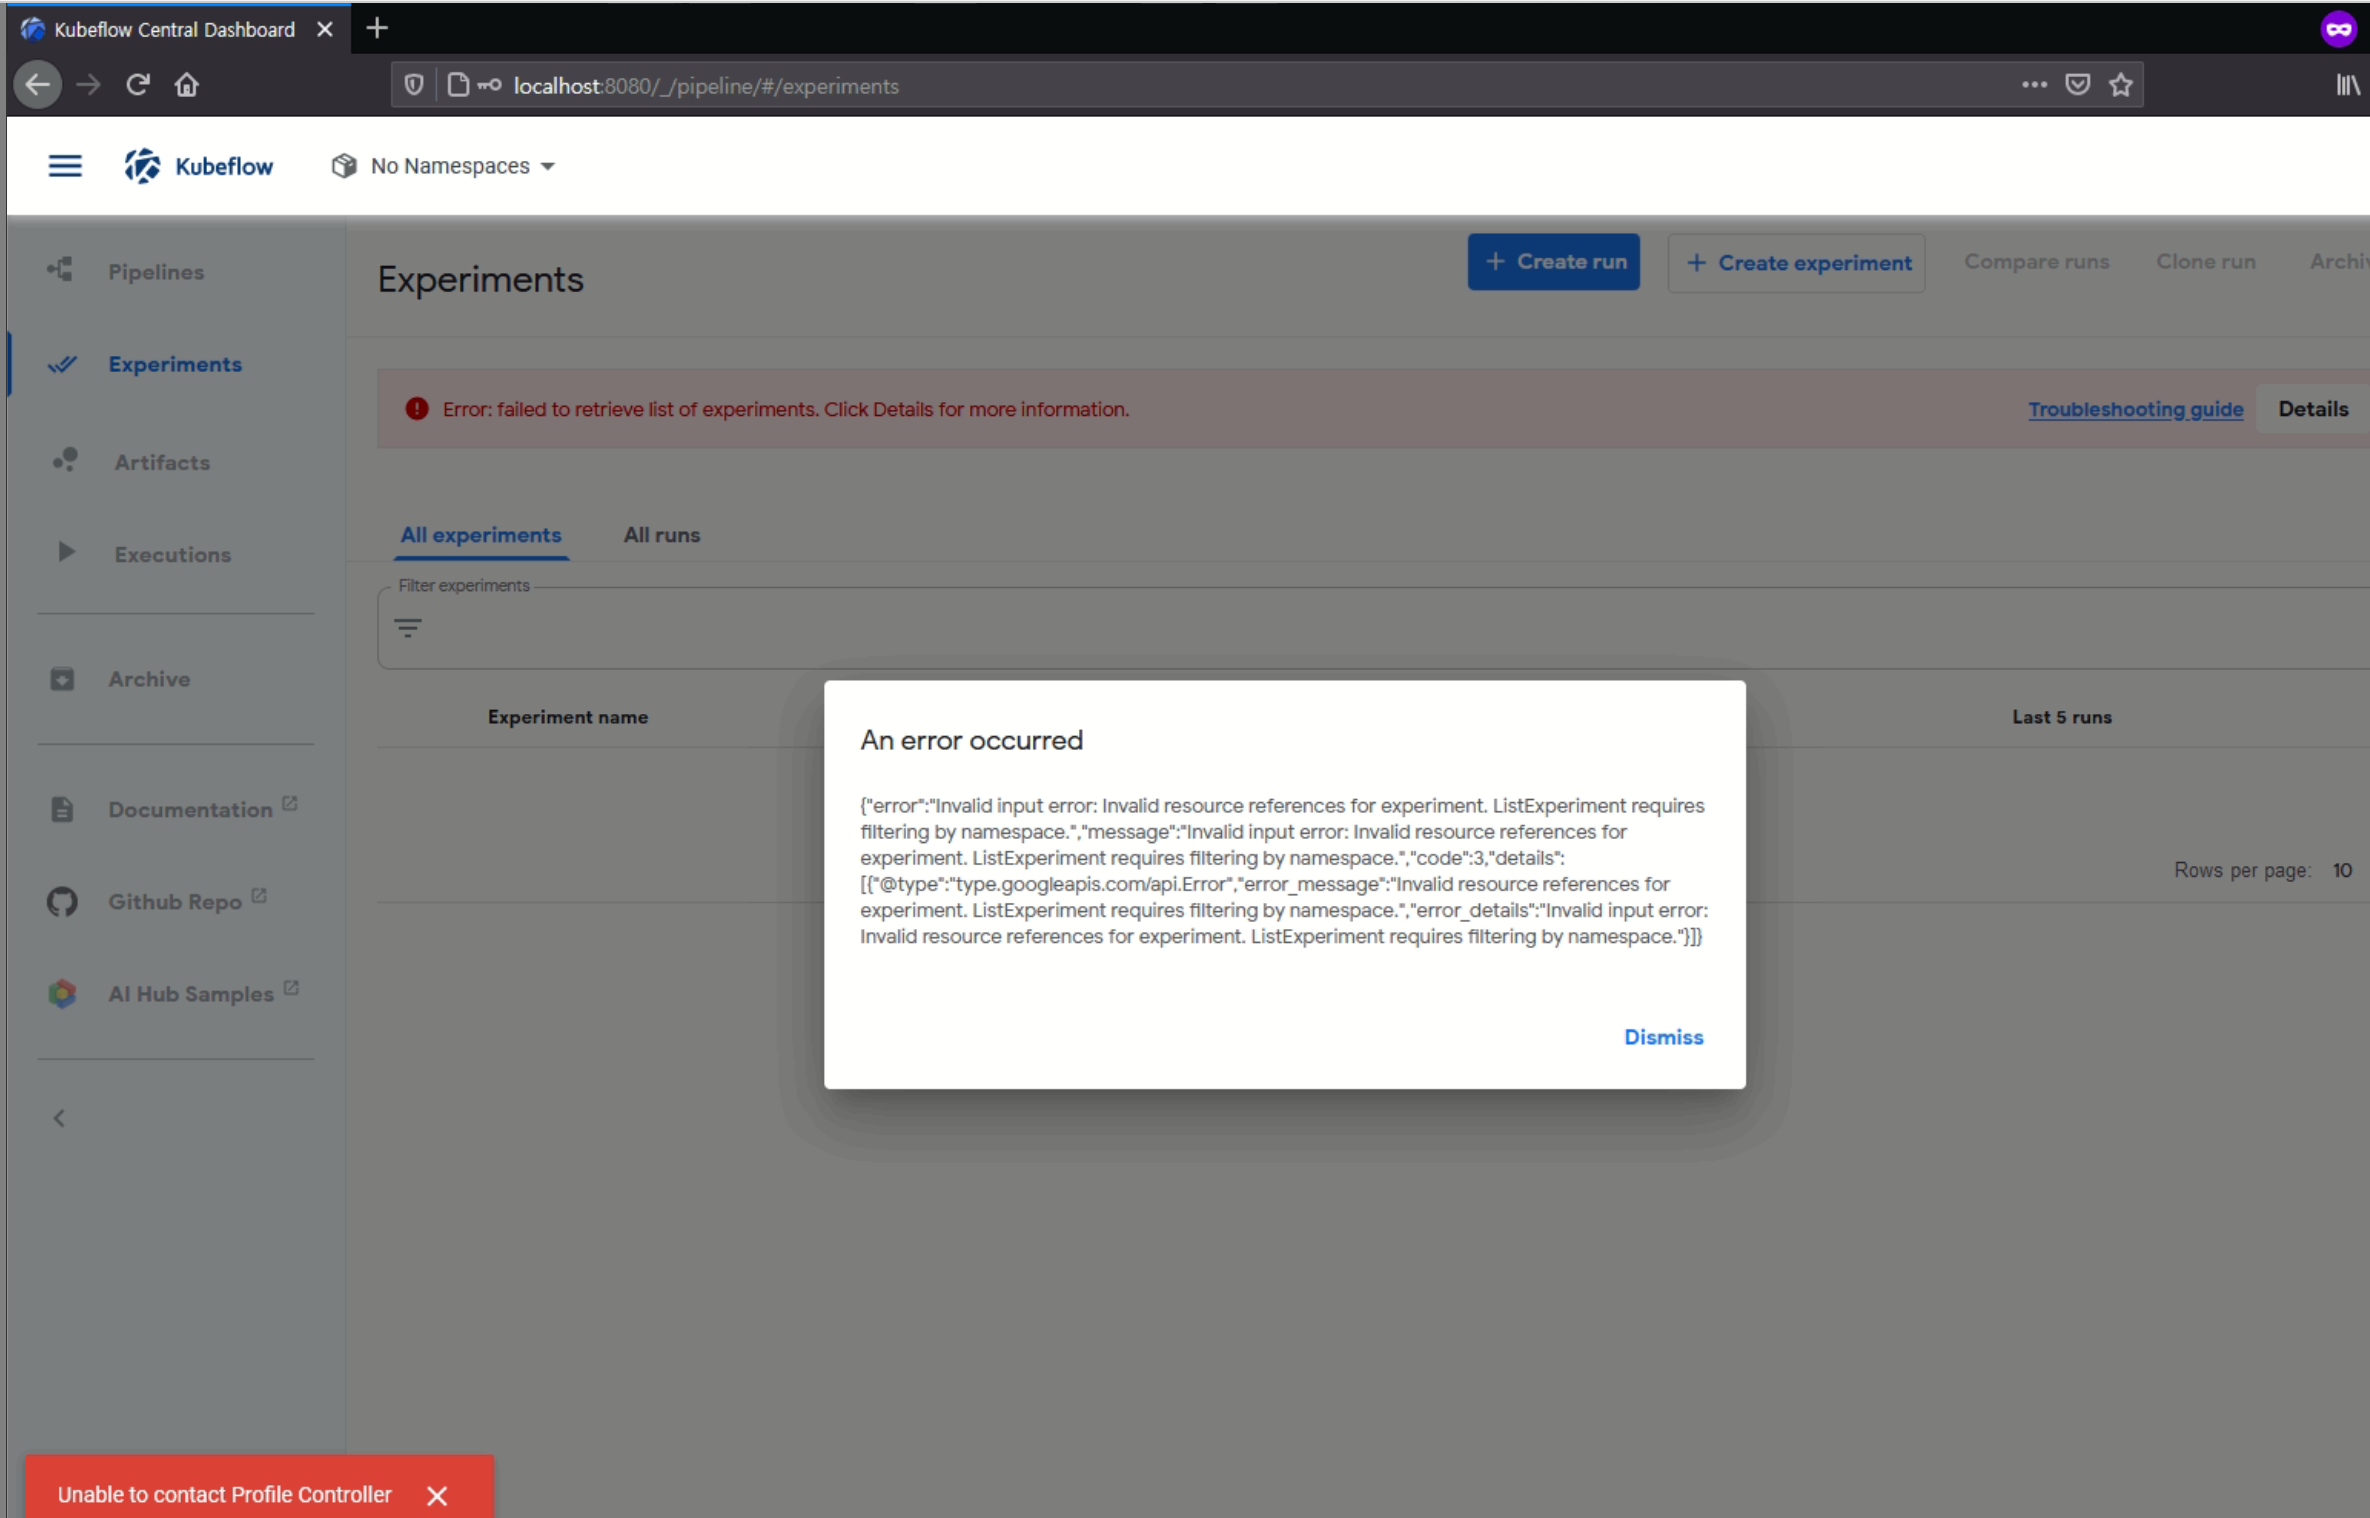Toggle the tracking protection shield icon
Image resolution: width=2370 pixels, height=1518 pixels.
[412, 85]
